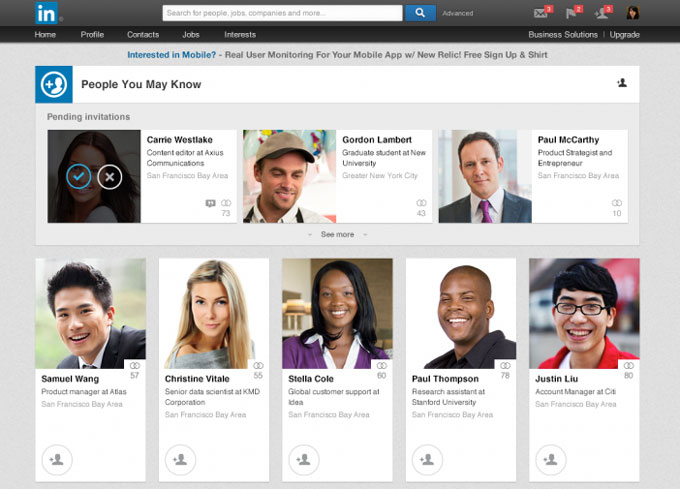Open the Contacts menu
This screenshot has width=680, height=489.
(x=143, y=34)
